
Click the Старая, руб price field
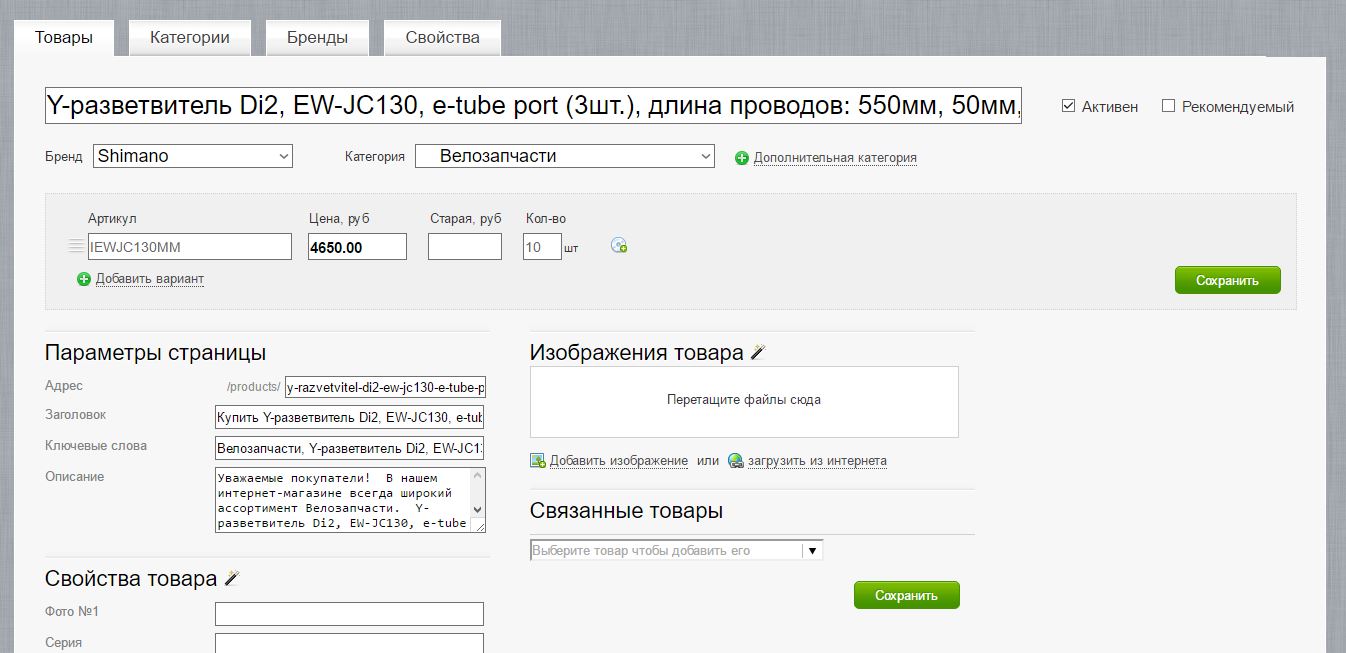[x=465, y=246]
